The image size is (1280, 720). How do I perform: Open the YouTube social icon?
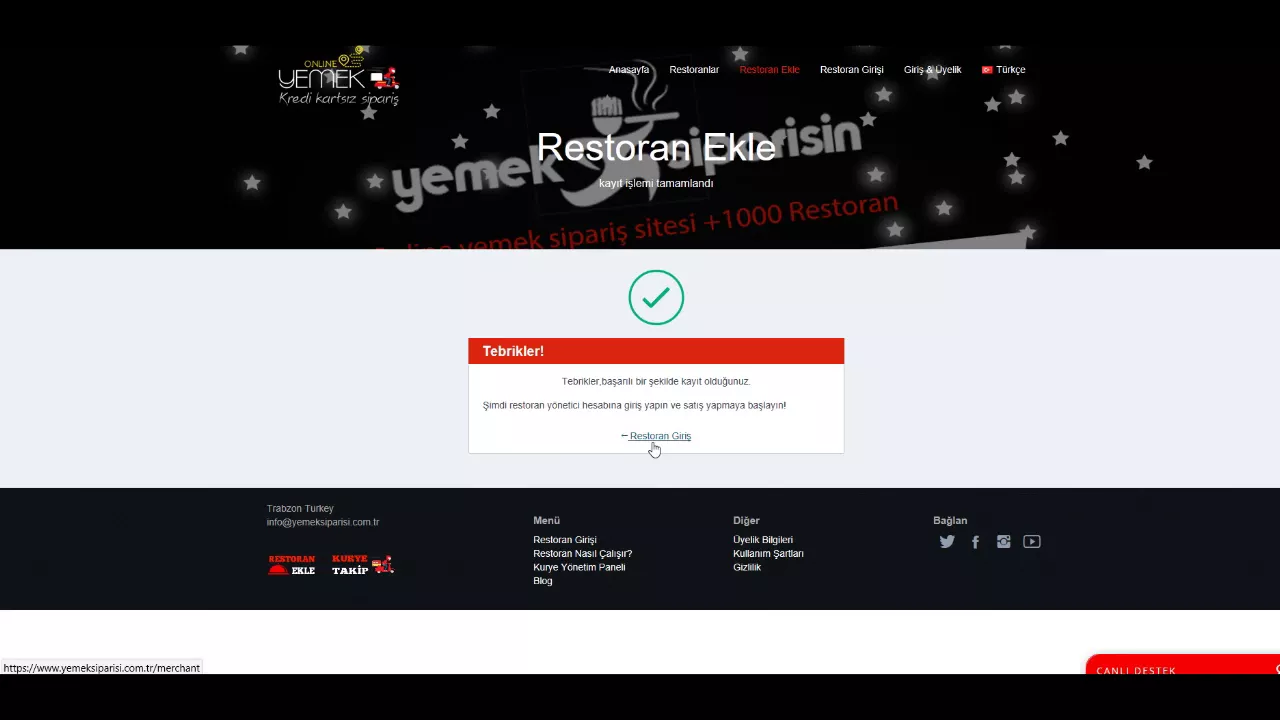pyautogui.click(x=1032, y=542)
